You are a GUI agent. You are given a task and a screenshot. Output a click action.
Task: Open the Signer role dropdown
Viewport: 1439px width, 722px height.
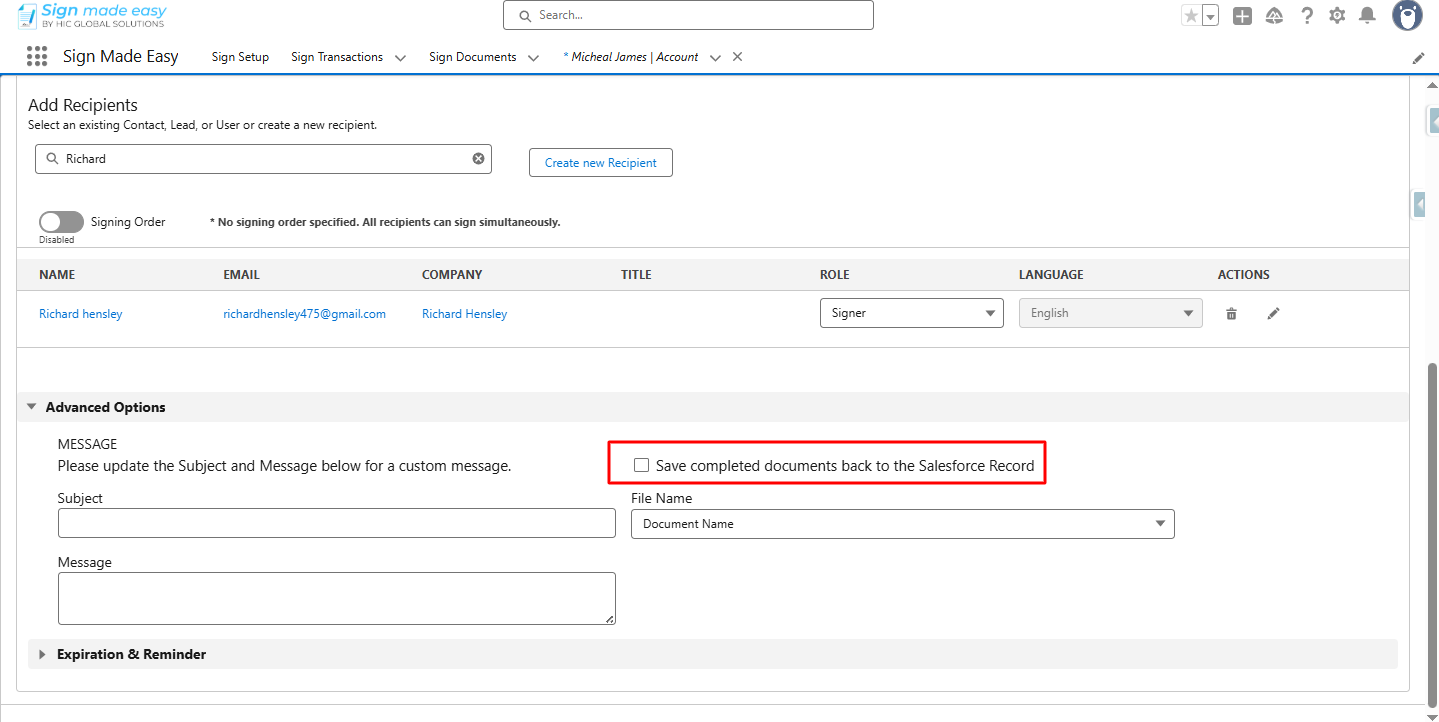pyautogui.click(x=911, y=313)
